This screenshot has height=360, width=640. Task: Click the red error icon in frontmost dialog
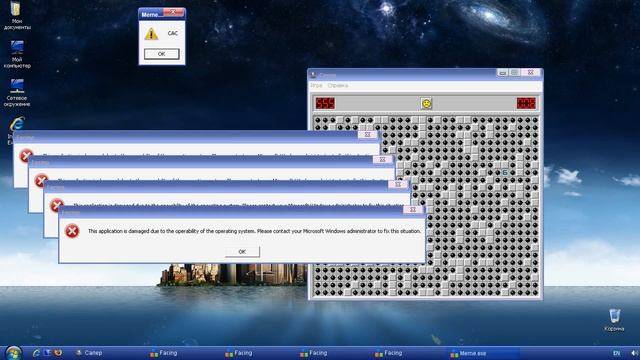[72, 231]
